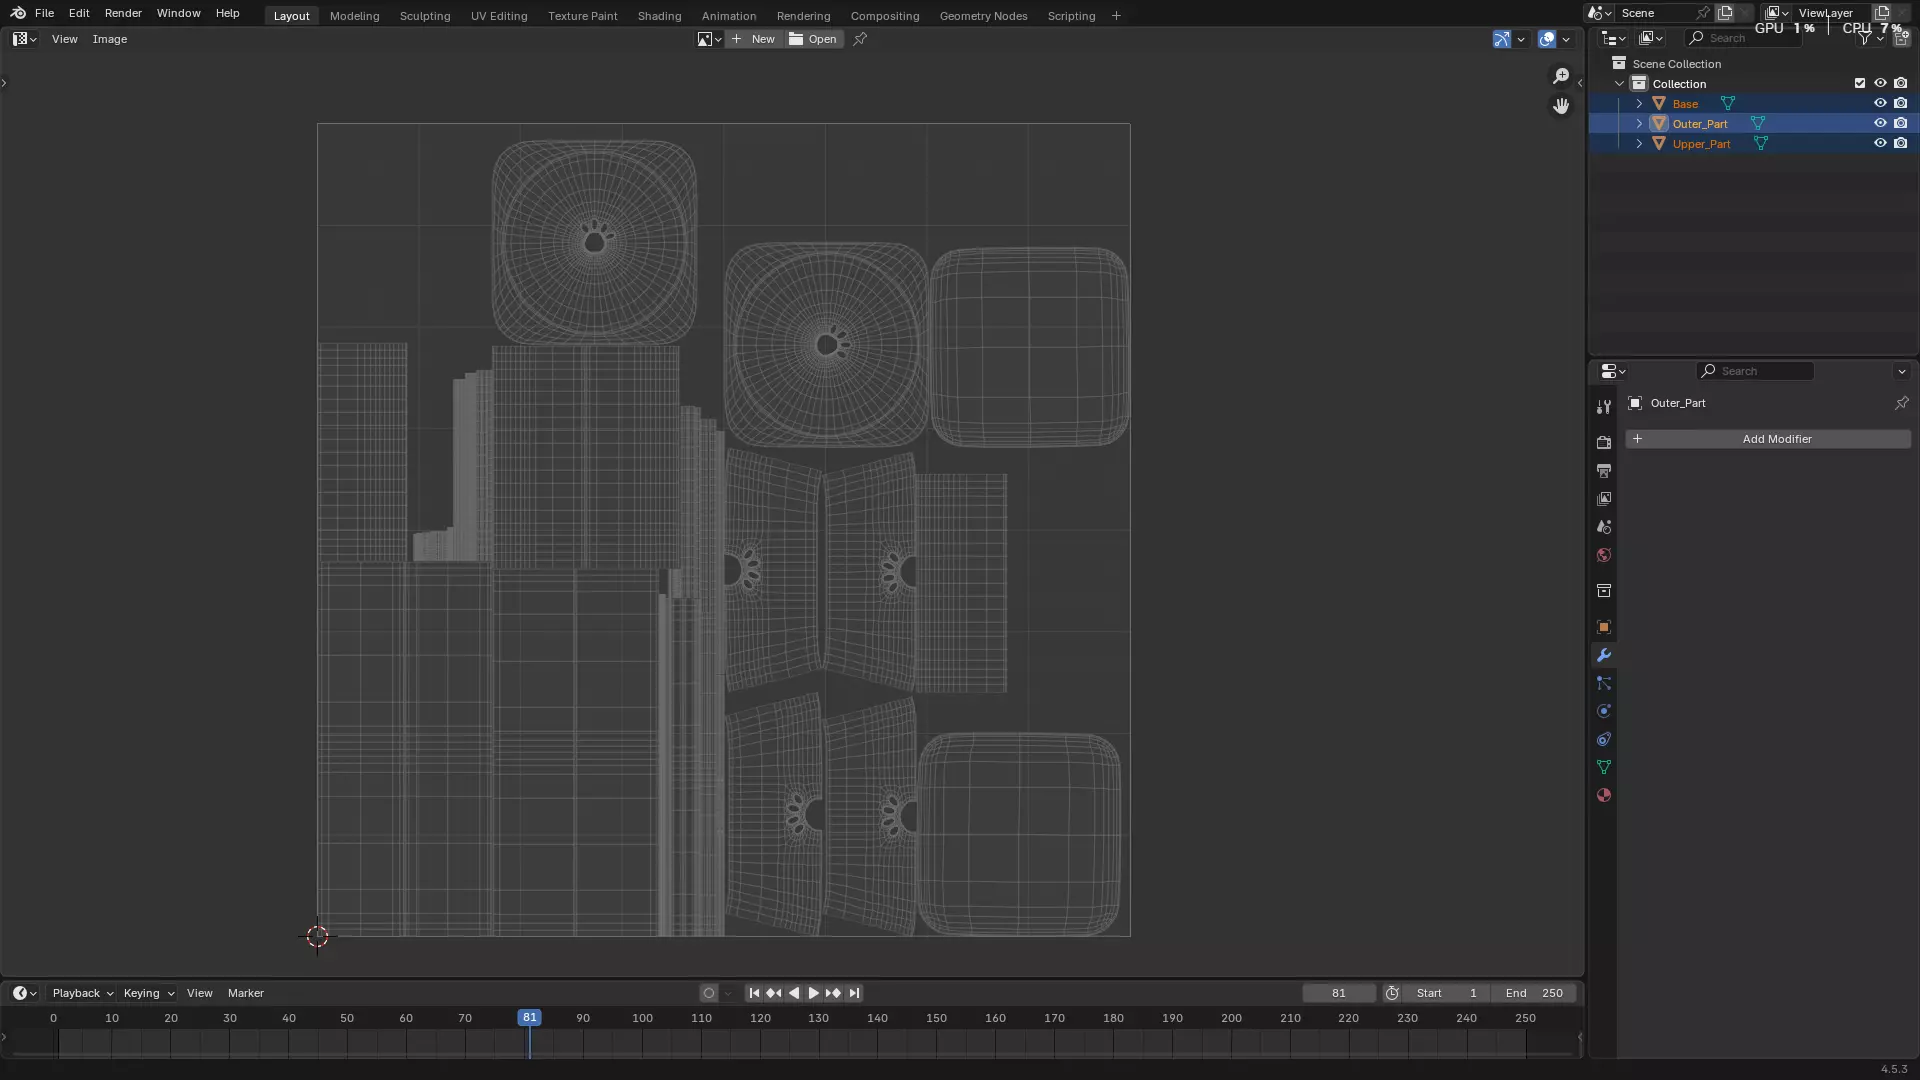1920x1080 pixels.
Task: Disable rendering of Upper_Part object
Action: pos(1901,144)
